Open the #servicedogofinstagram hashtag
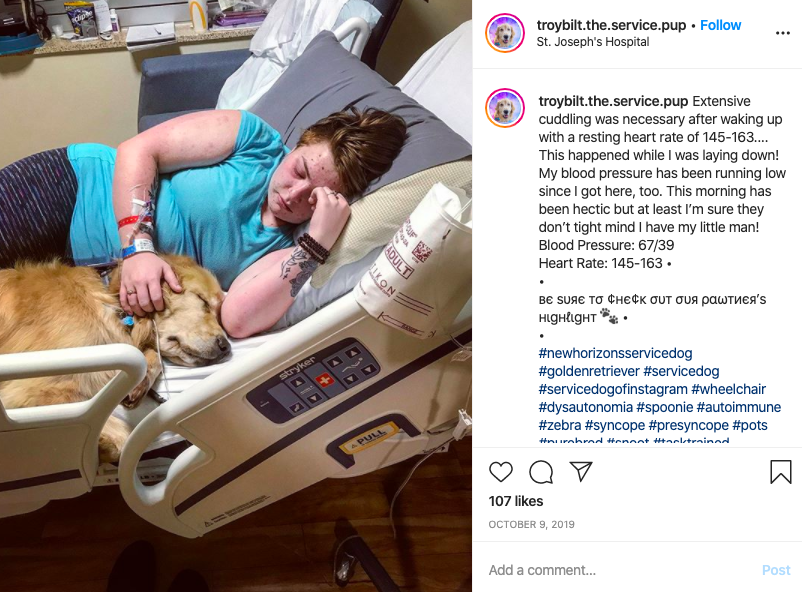 [613, 389]
